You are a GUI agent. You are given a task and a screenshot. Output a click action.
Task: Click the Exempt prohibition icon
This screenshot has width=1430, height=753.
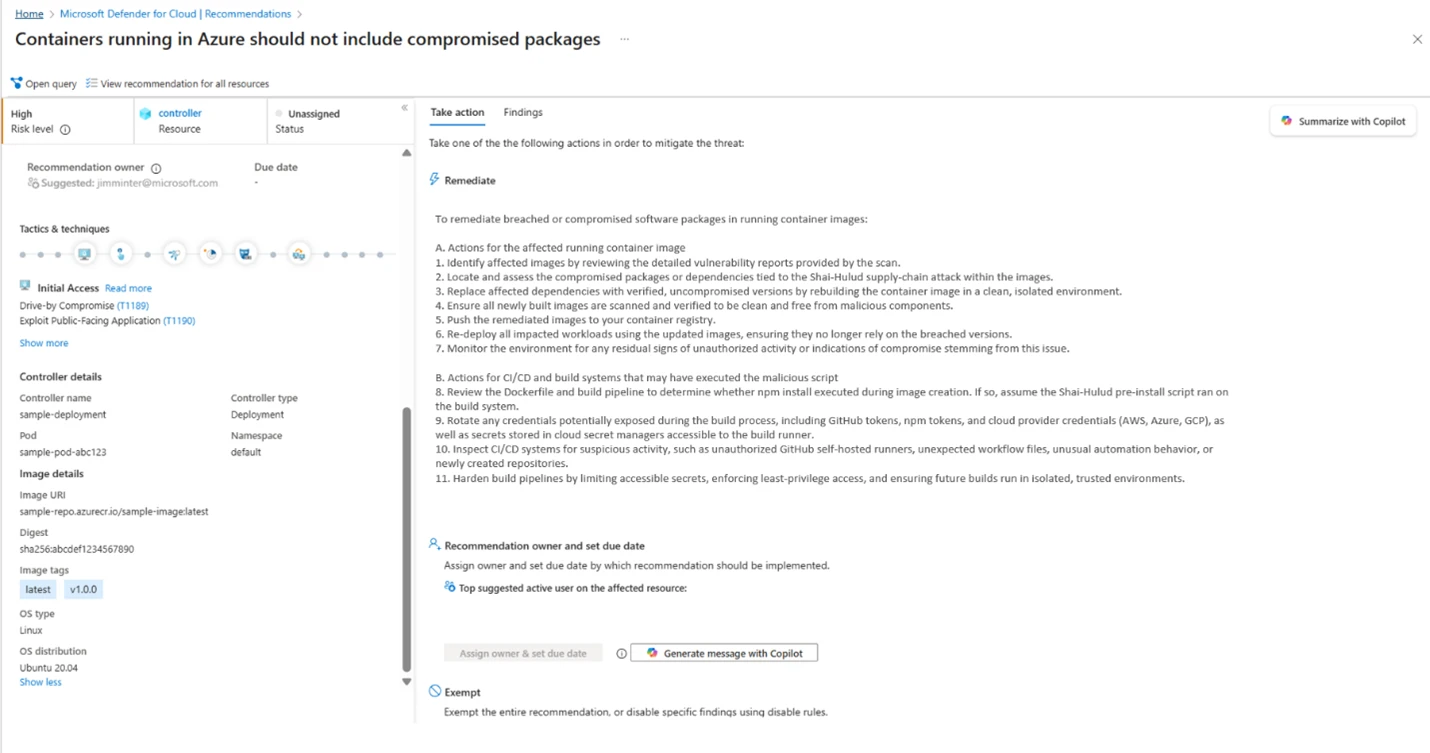[433, 691]
